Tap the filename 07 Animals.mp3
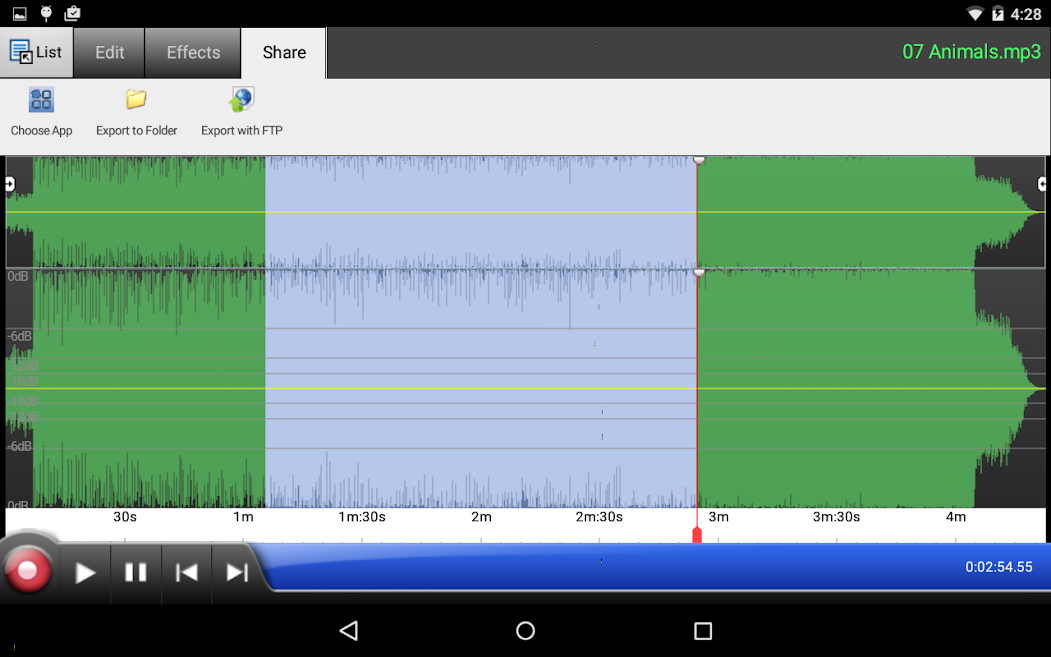The width and height of the screenshot is (1051, 657). (971, 52)
